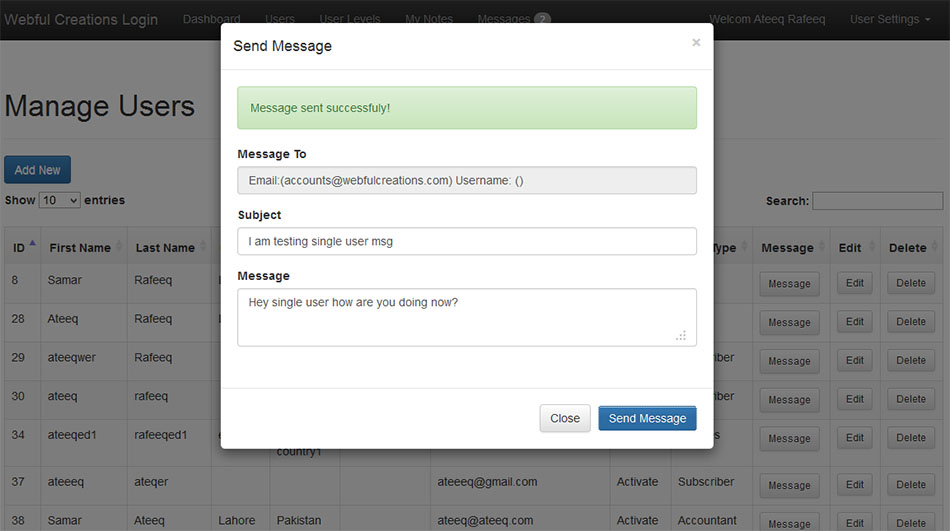Image resolution: width=950 pixels, height=531 pixels.
Task: Click Edit for user ID 28
Action: click(854, 322)
